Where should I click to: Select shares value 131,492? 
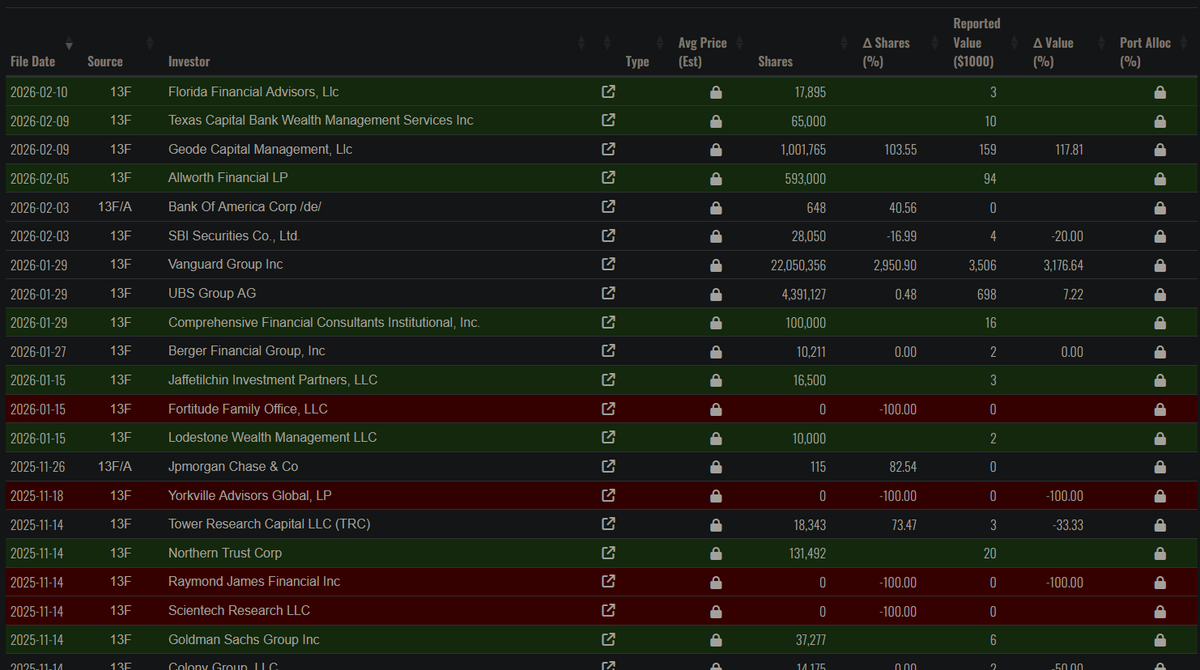click(806, 553)
